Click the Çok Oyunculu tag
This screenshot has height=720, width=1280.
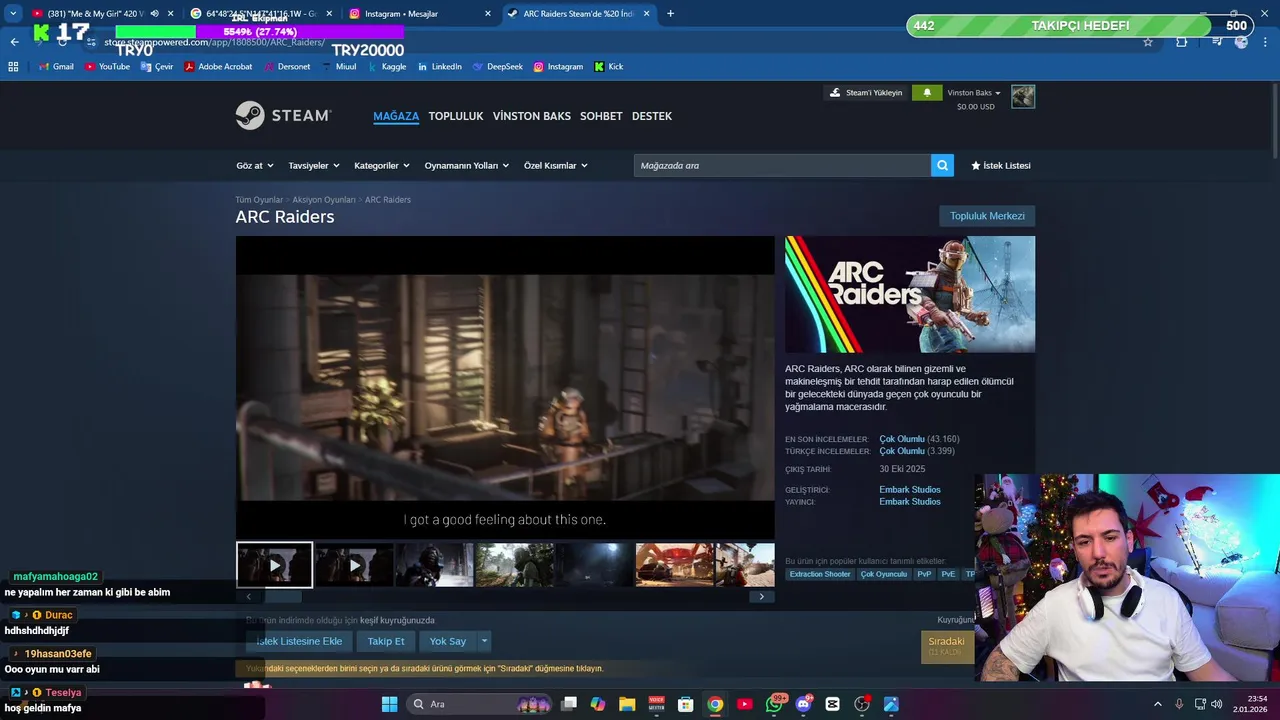click(884, 574)
